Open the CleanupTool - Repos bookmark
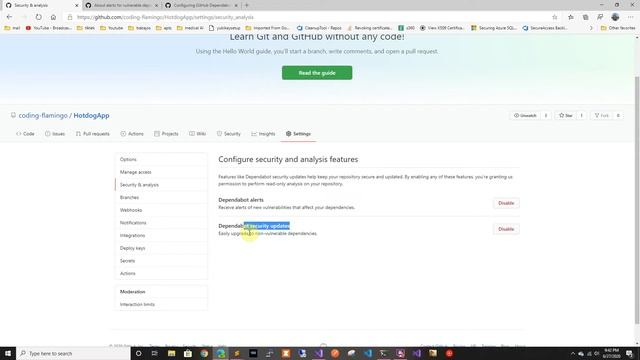 click(x=319, y=28)
